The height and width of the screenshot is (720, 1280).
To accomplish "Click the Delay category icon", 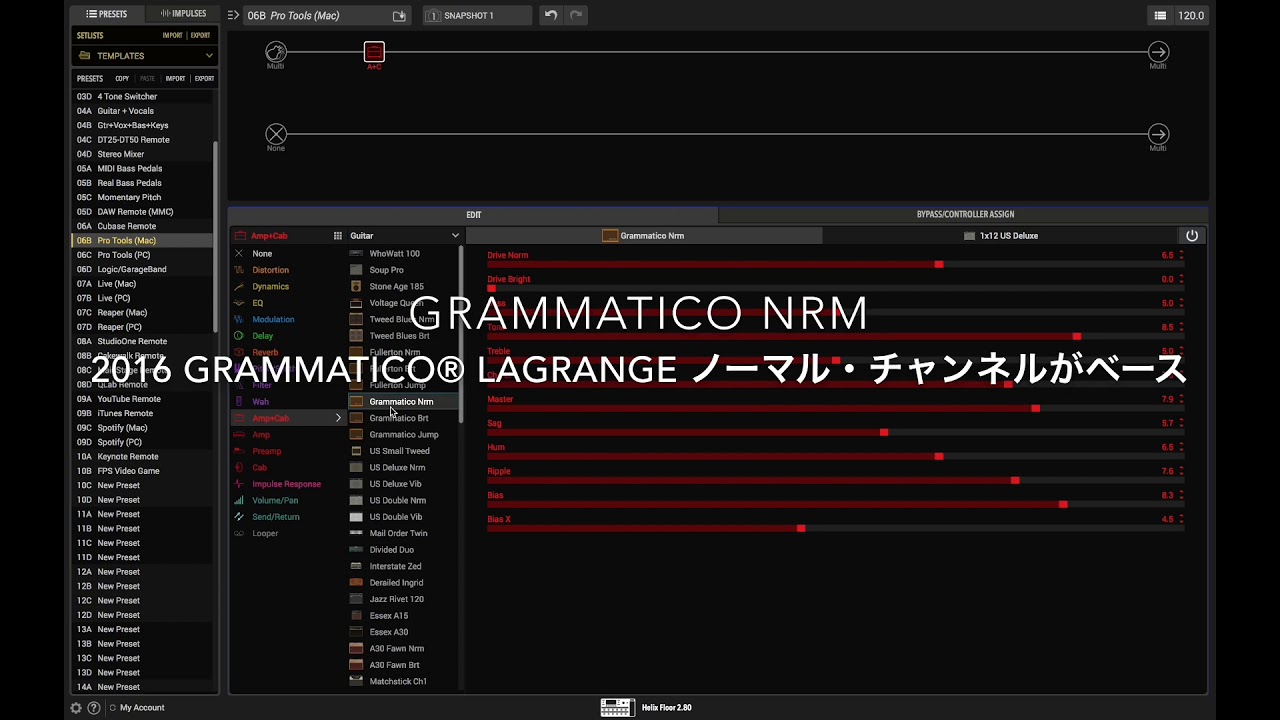I will [x=239, y=336].
